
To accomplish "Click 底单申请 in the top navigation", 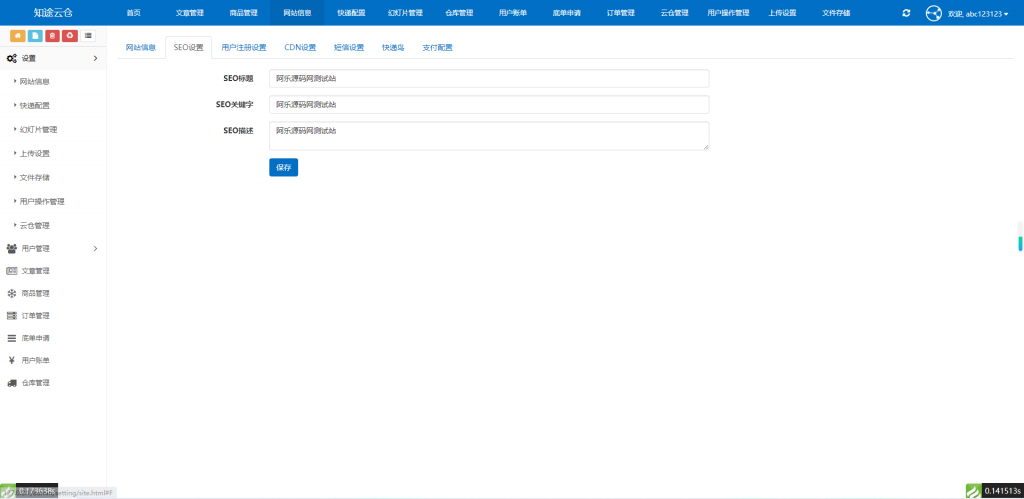I will (x=566, y=13).
